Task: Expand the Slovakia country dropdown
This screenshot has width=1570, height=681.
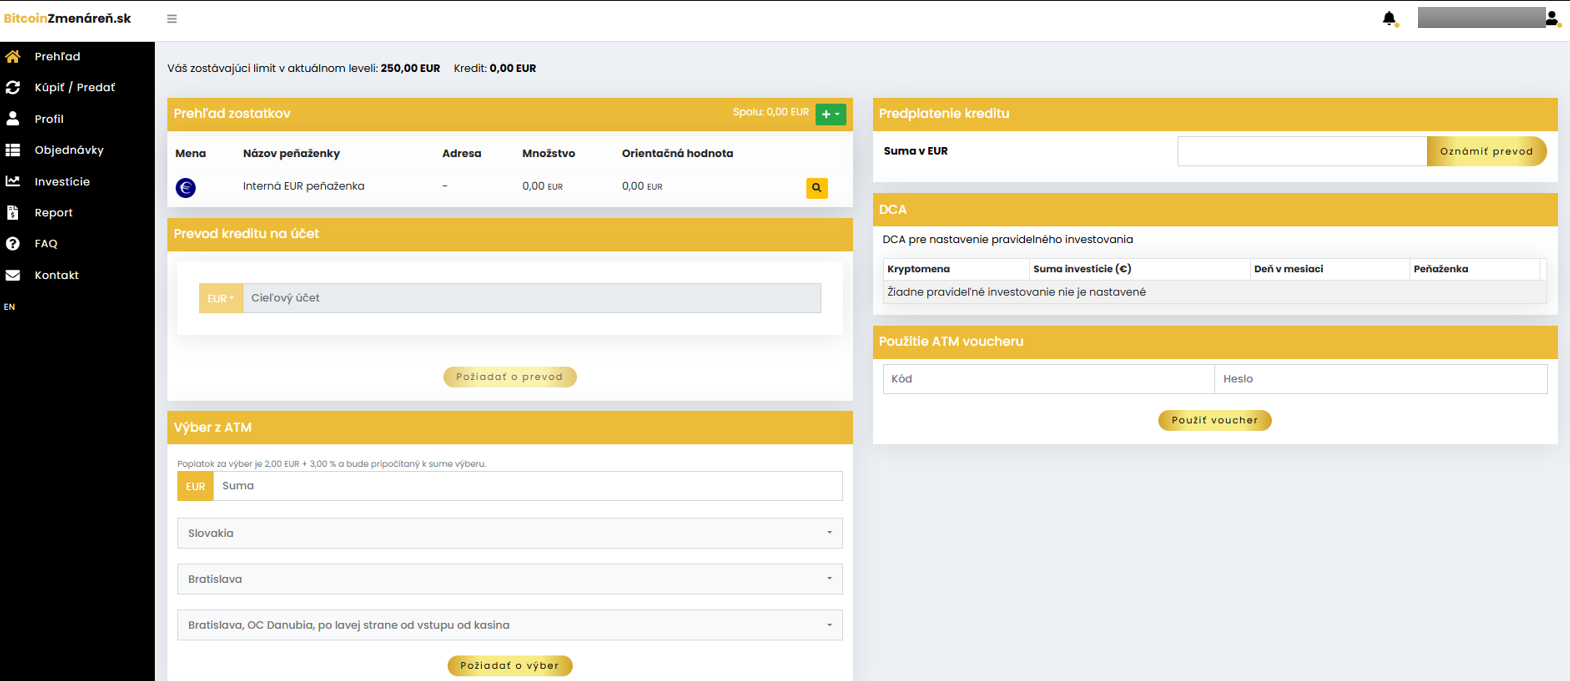Action: tap(509, 533)
